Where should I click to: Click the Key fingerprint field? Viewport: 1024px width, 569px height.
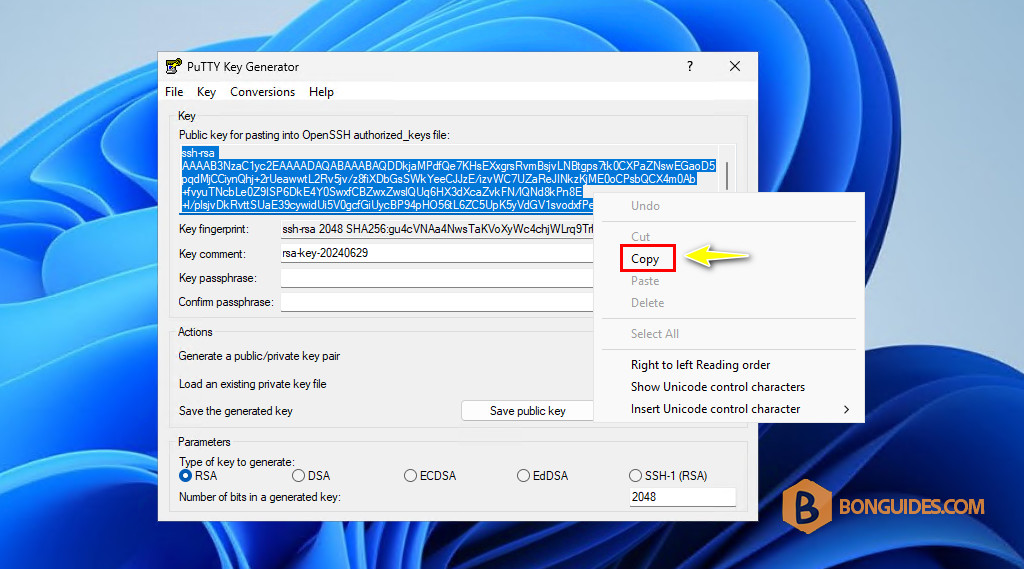click(x=437, y=229)
